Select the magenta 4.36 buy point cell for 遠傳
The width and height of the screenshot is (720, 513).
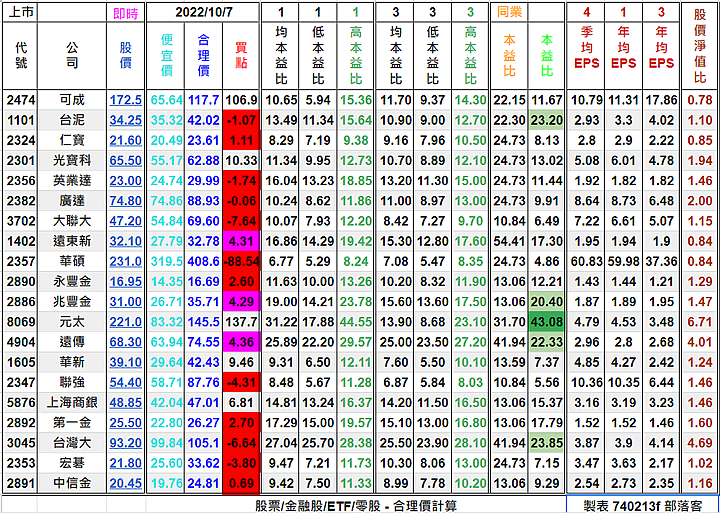241,342
